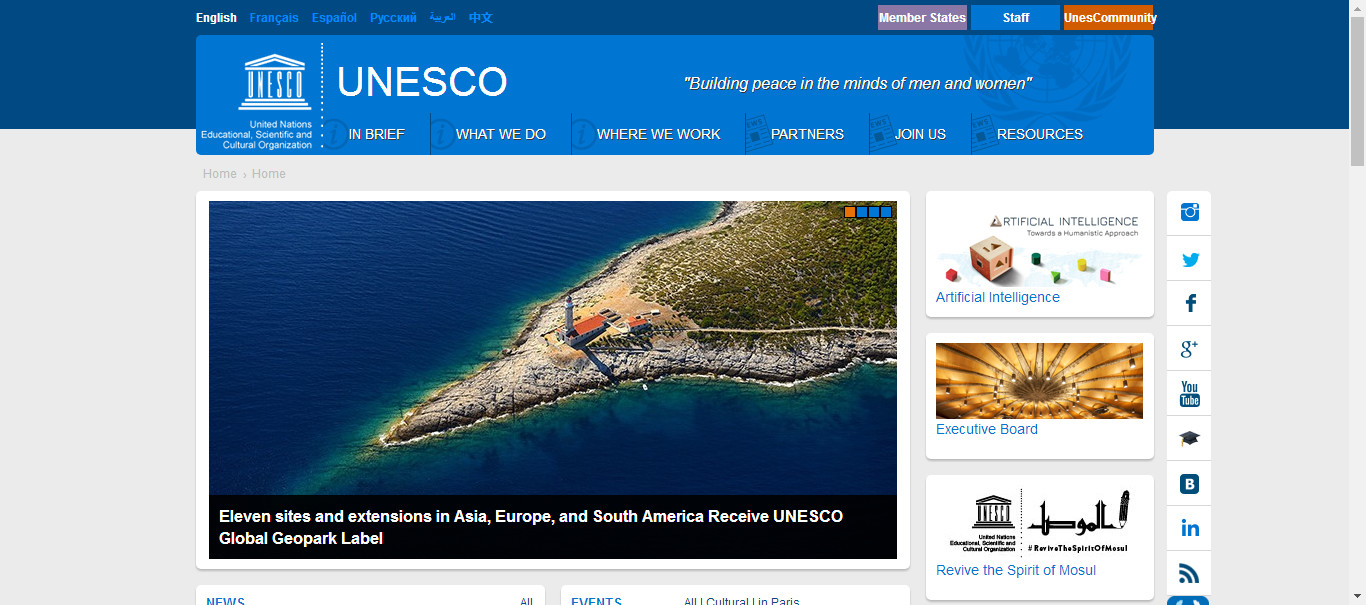The width and height of the screenshot is (1366, 605).
Task: Open the Artificial Intelligence link
Action: (998, 297)
